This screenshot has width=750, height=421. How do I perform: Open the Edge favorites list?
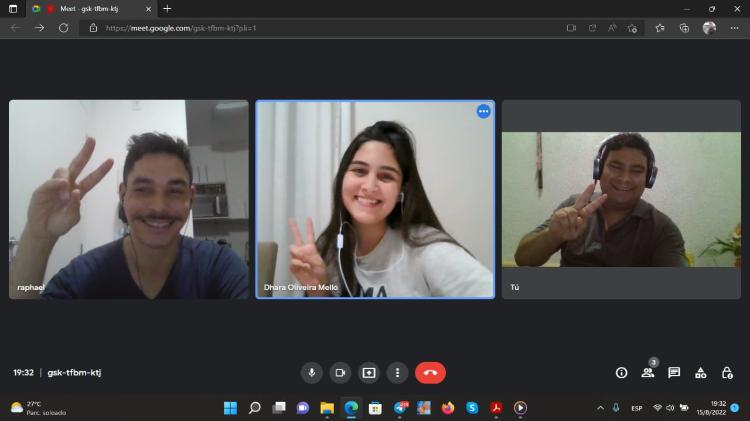point(660,28)
